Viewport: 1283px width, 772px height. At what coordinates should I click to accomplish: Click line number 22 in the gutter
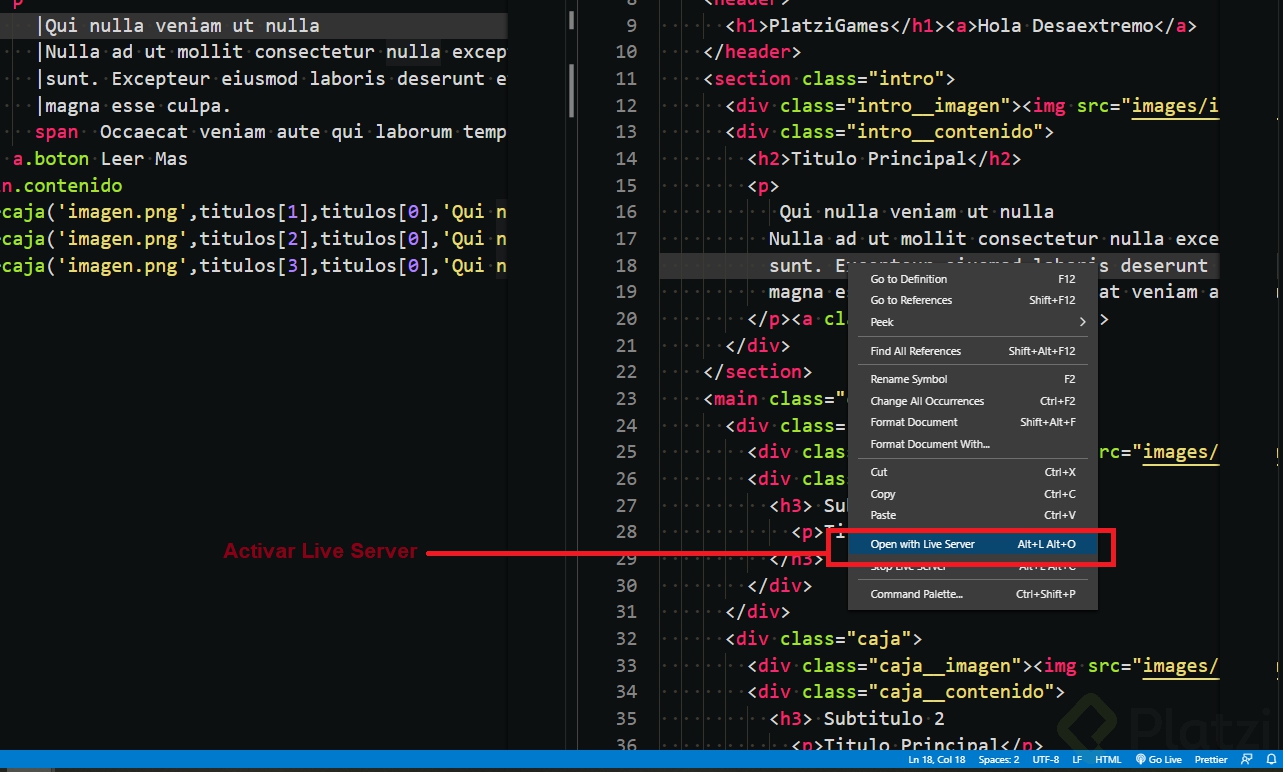coord(626,372)
